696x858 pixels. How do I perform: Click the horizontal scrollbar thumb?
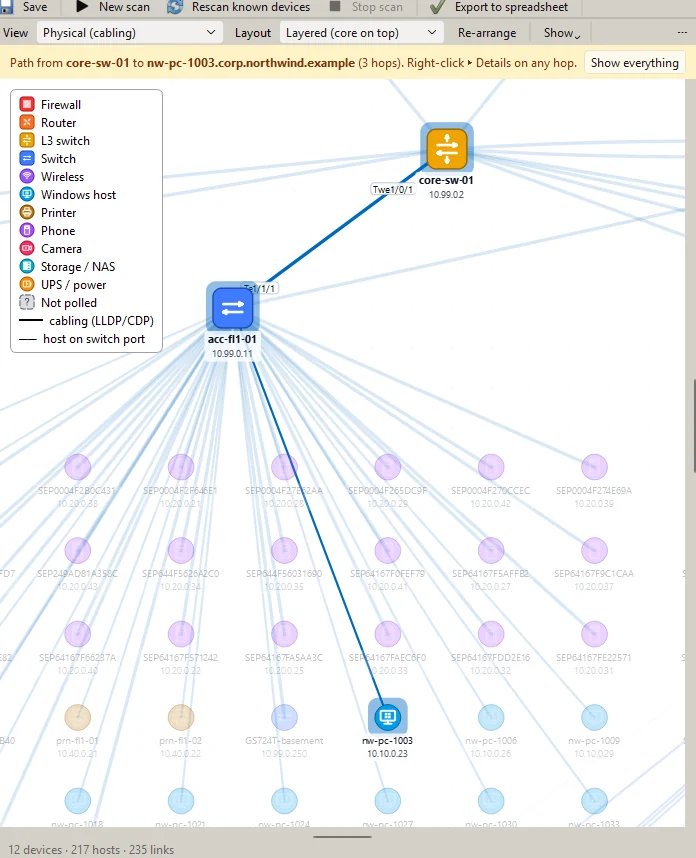[343, 837]
